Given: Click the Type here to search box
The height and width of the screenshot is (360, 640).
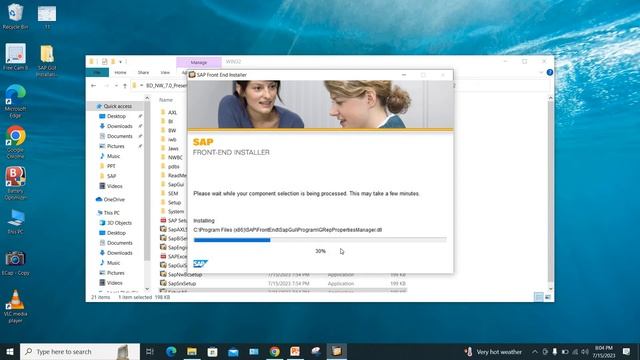Looking at the screenshot, I should click(80, 351).
